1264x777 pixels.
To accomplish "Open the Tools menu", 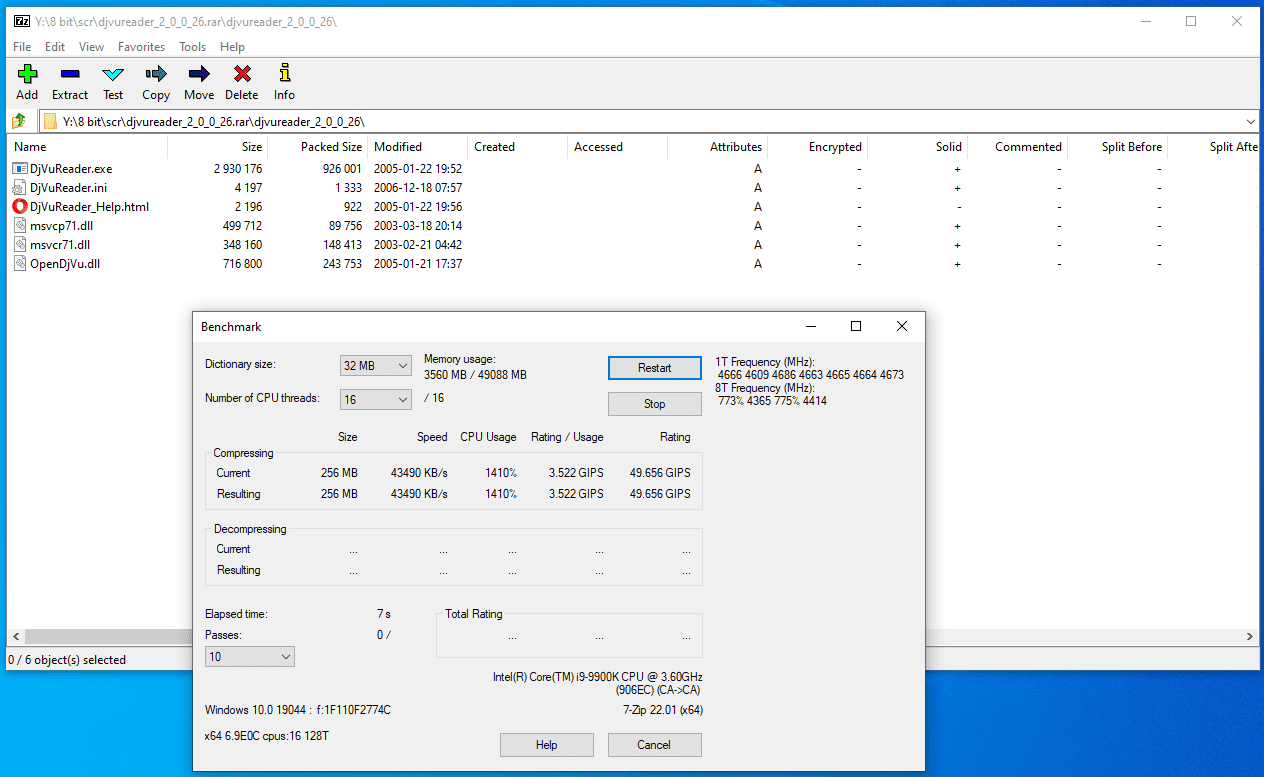I will coord(192,47).
